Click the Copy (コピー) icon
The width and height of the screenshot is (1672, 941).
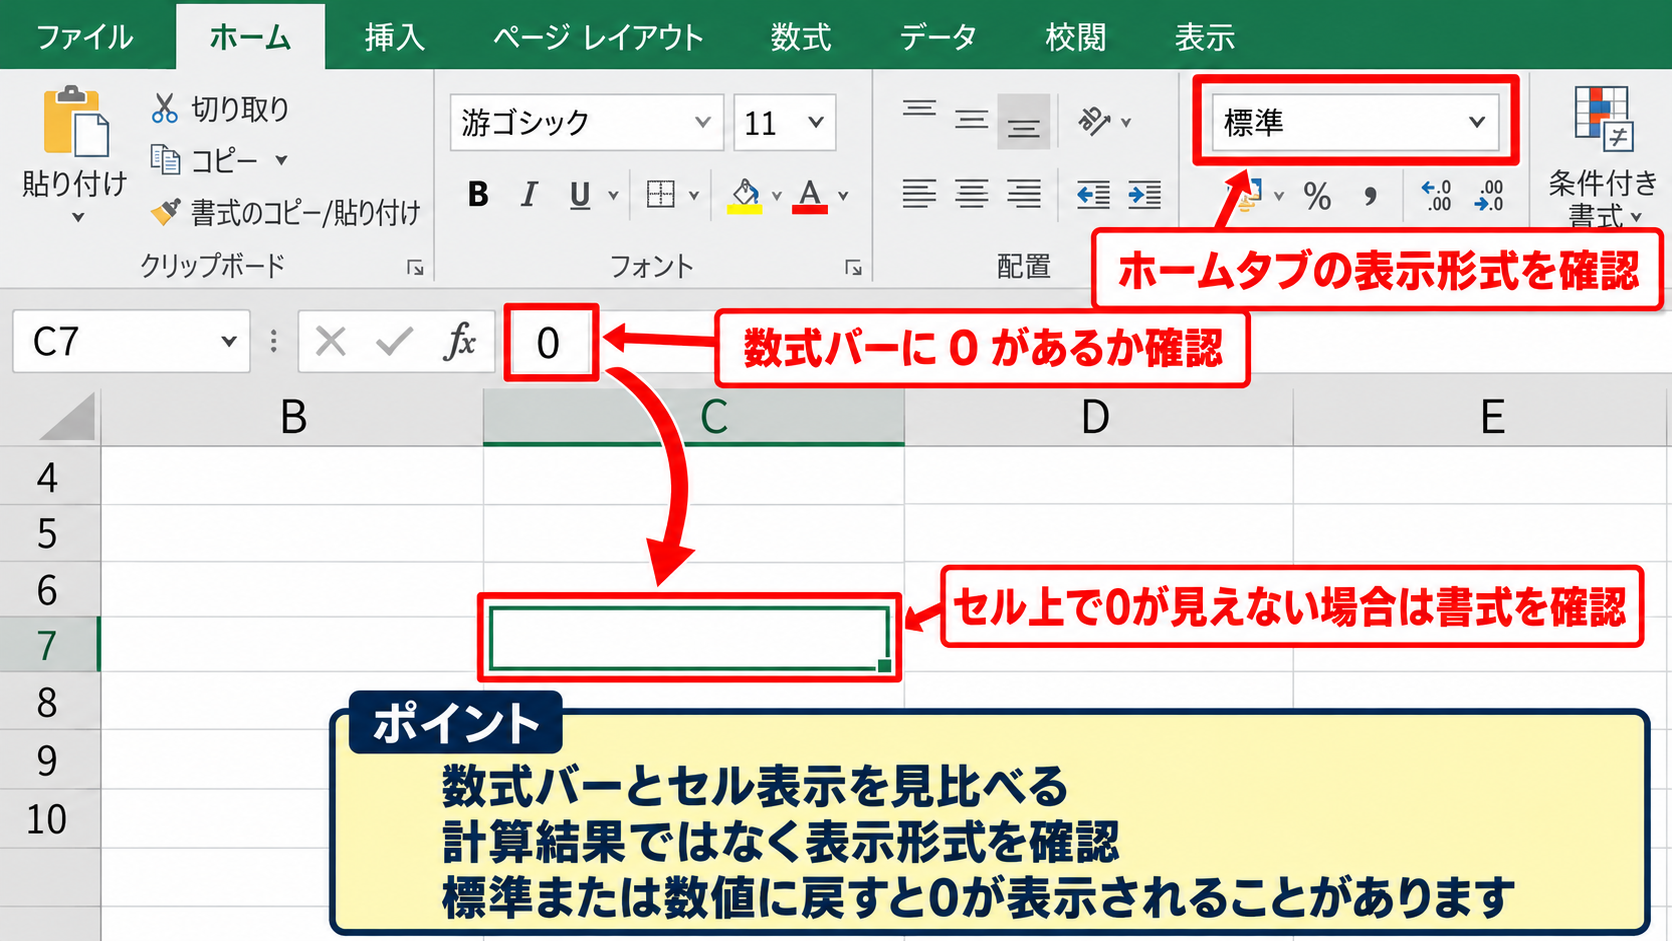coord(165,159)
